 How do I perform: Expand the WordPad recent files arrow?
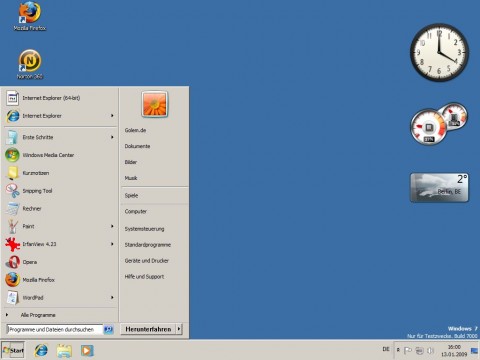pos(112,297)
